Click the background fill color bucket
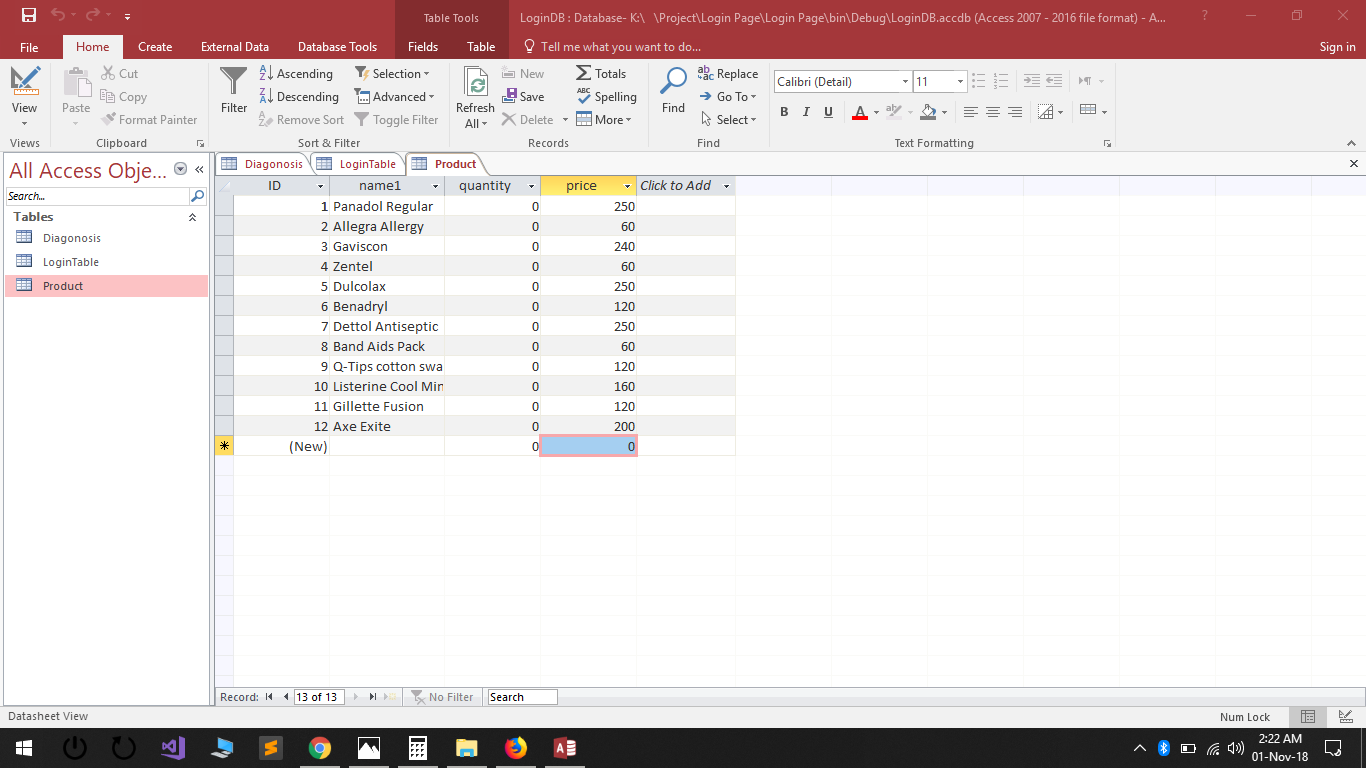Screen dimensions: 1366x768 928,112
